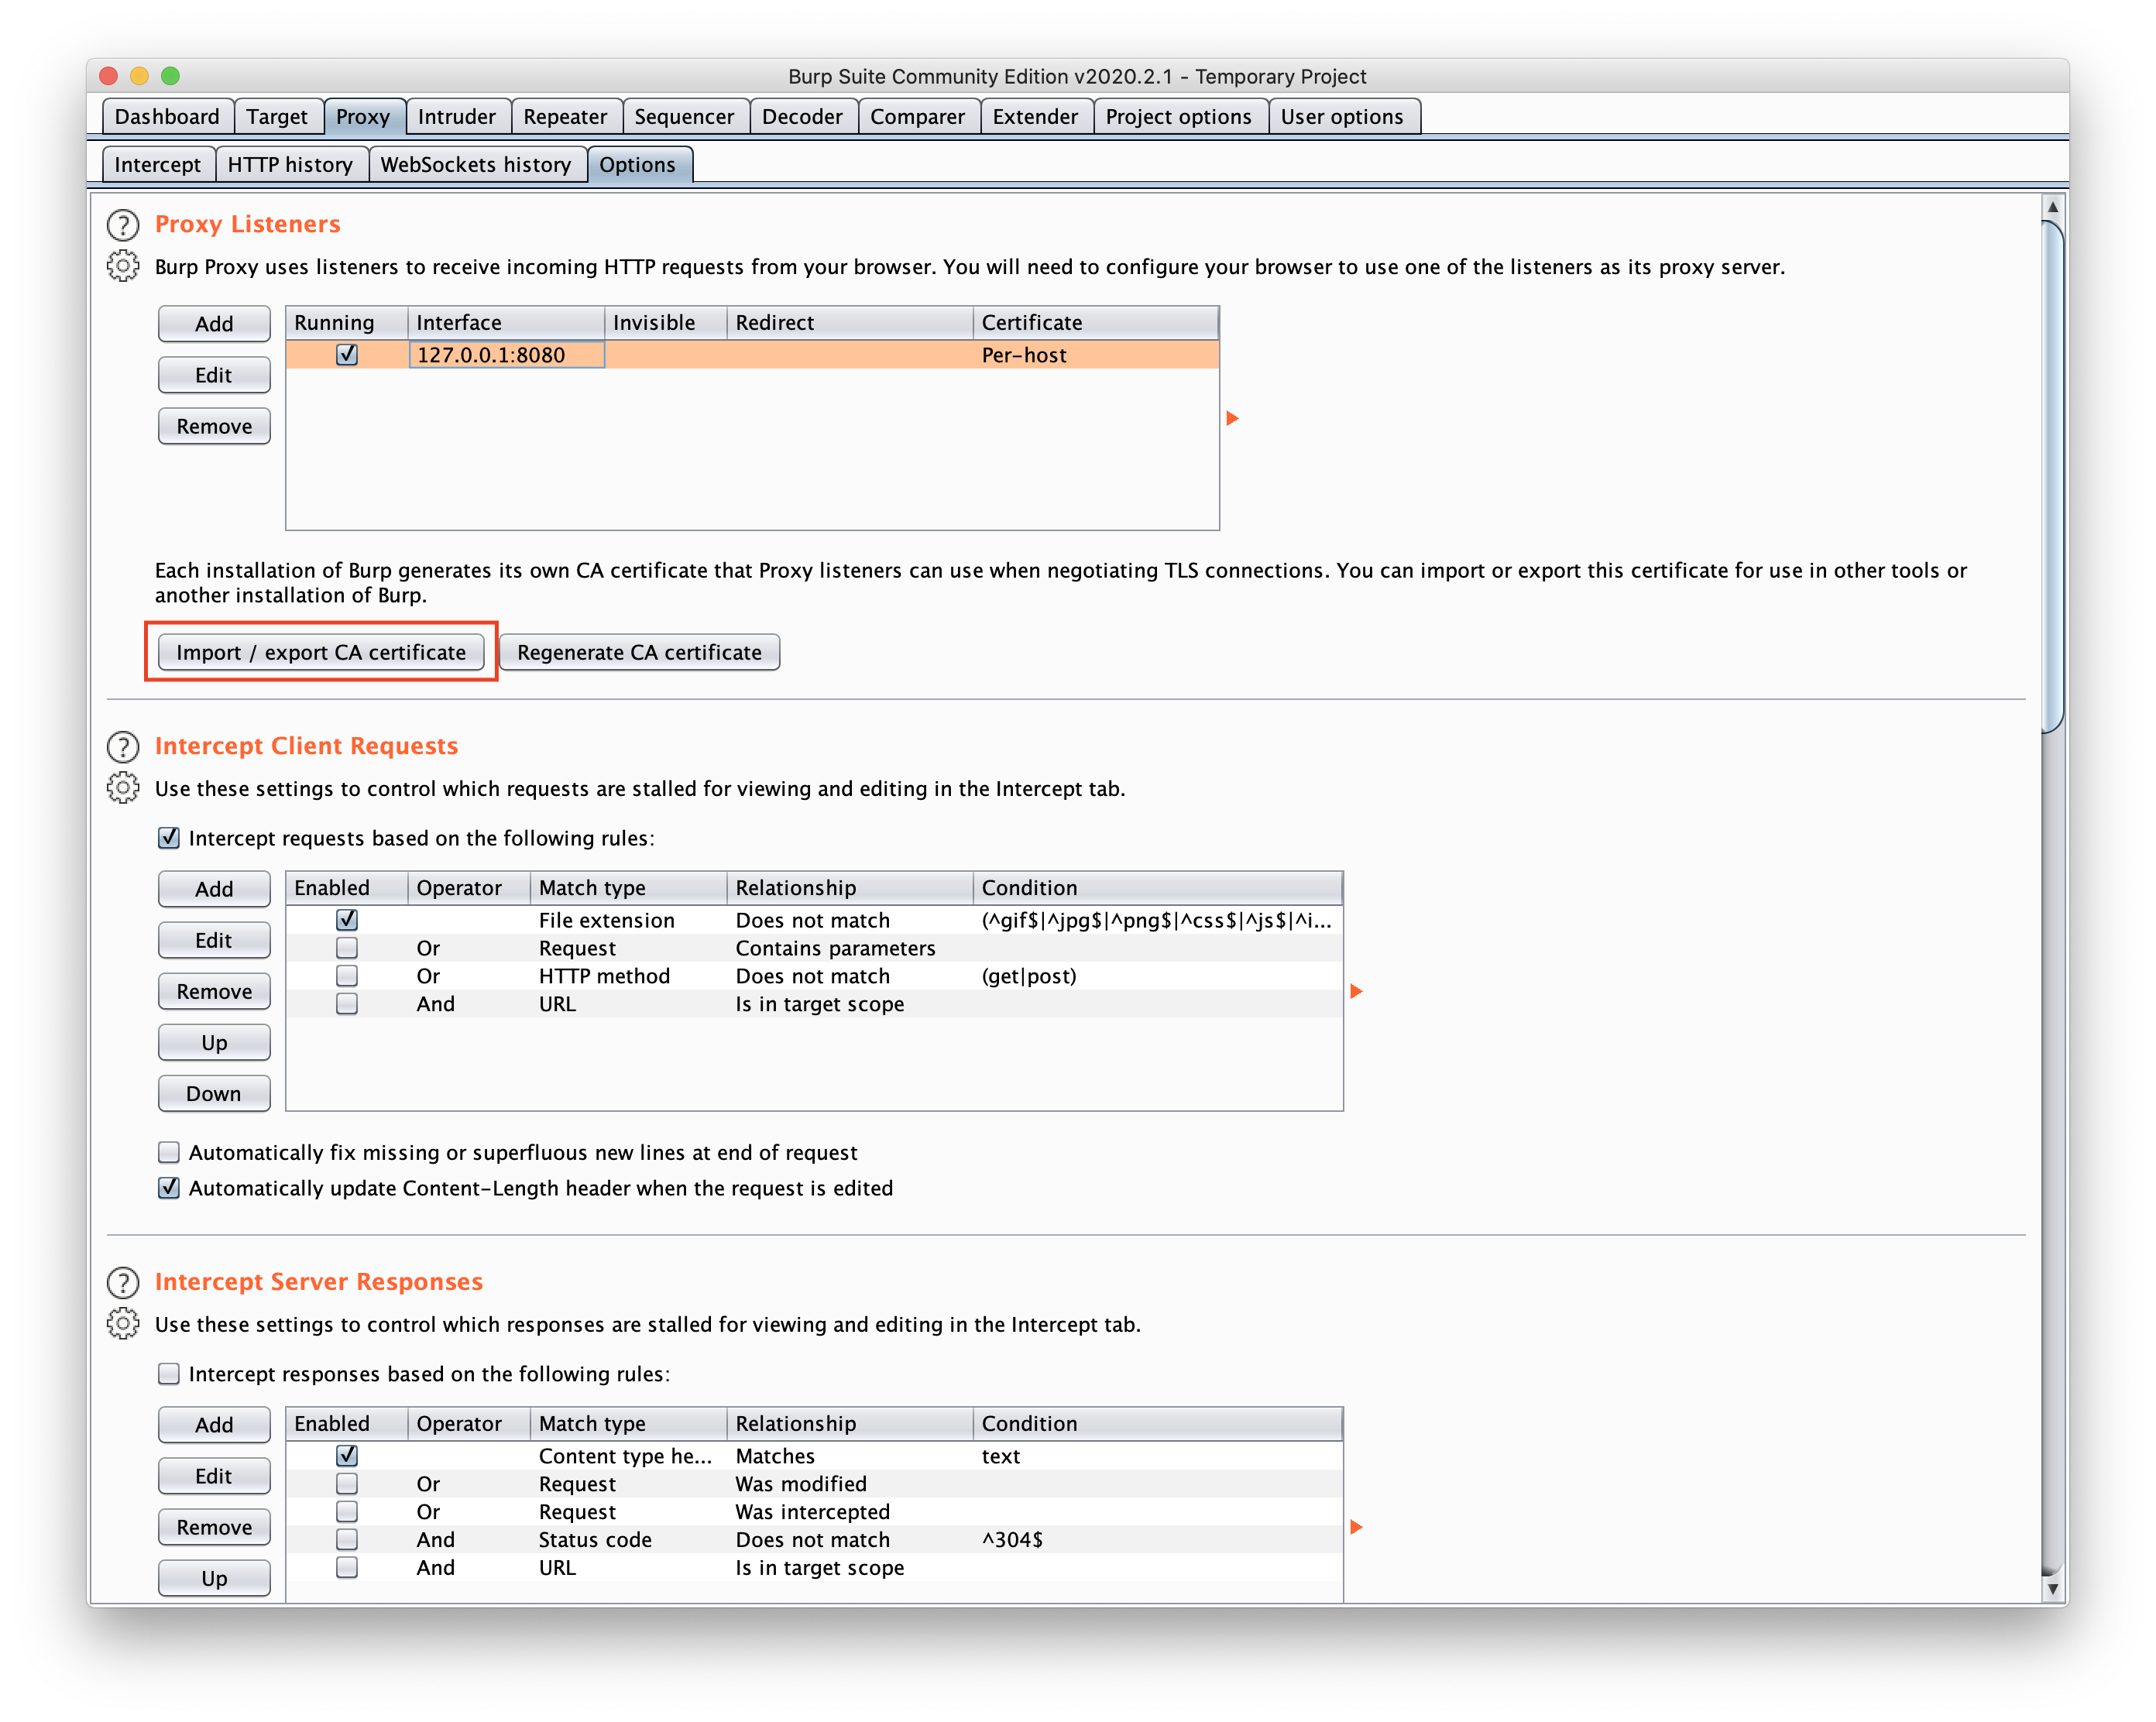
Task: Enable server rule 'URL Is in target scope'
Action: click(x=347, y=1567)
